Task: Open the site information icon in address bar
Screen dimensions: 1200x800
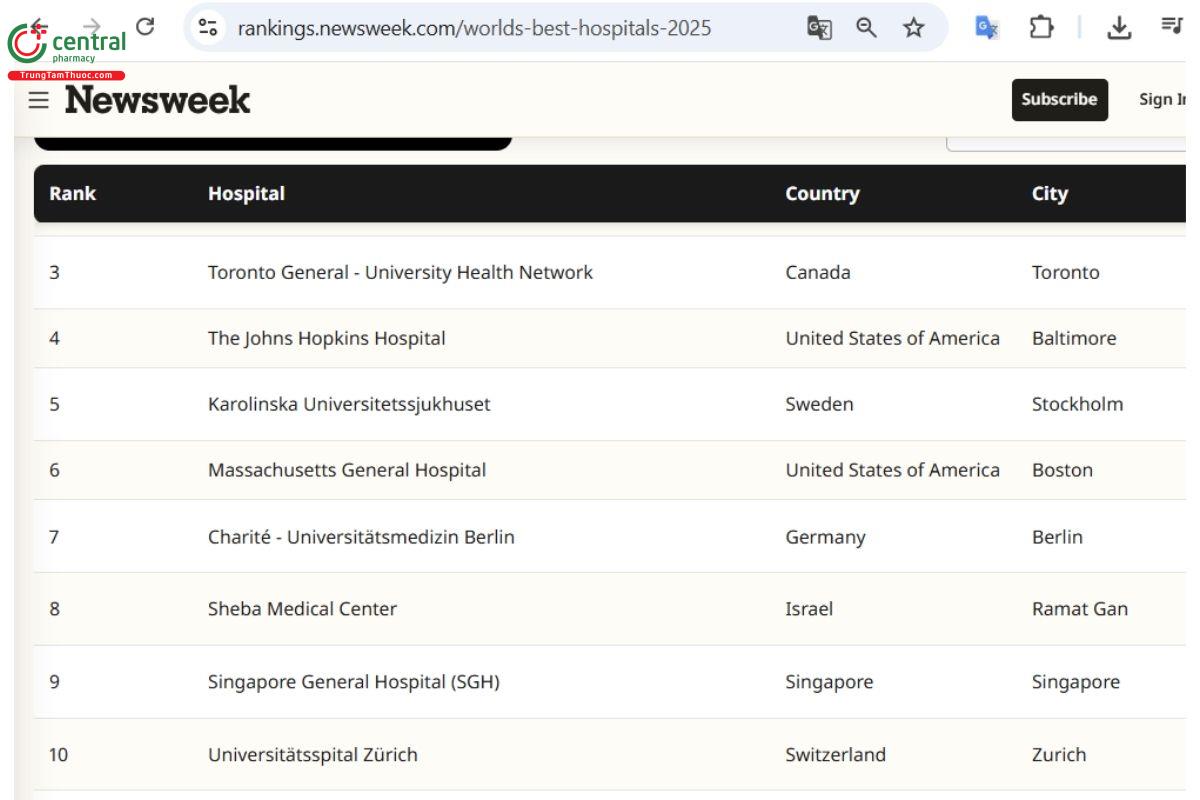Action: pyautogui.click(x=208, y=27)
